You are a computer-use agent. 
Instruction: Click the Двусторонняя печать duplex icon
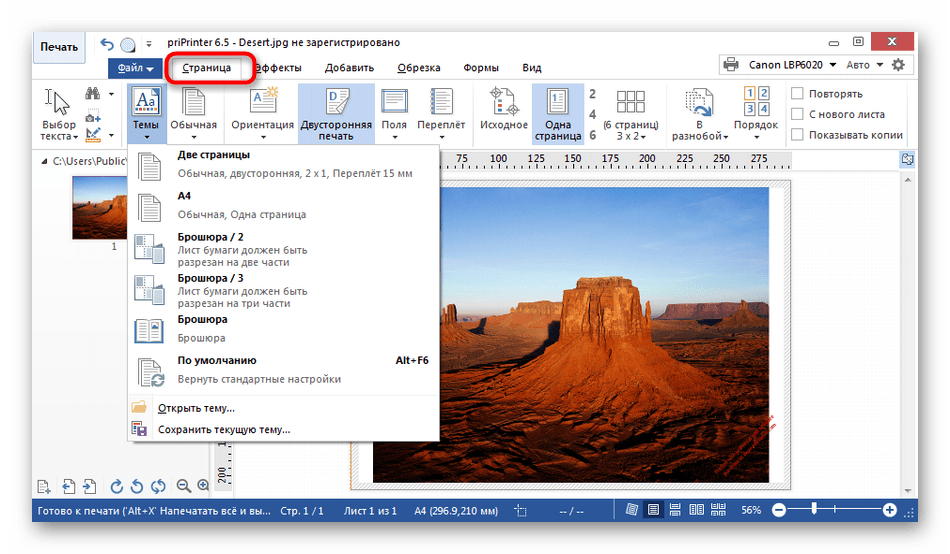335,104
